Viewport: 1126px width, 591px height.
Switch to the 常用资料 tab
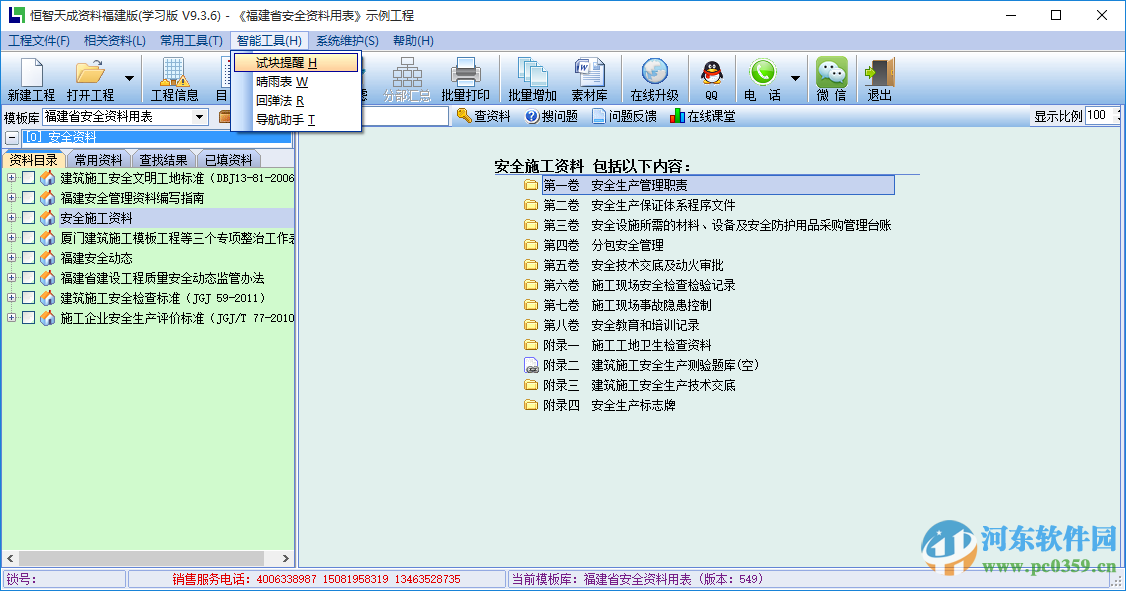point(97,158)
